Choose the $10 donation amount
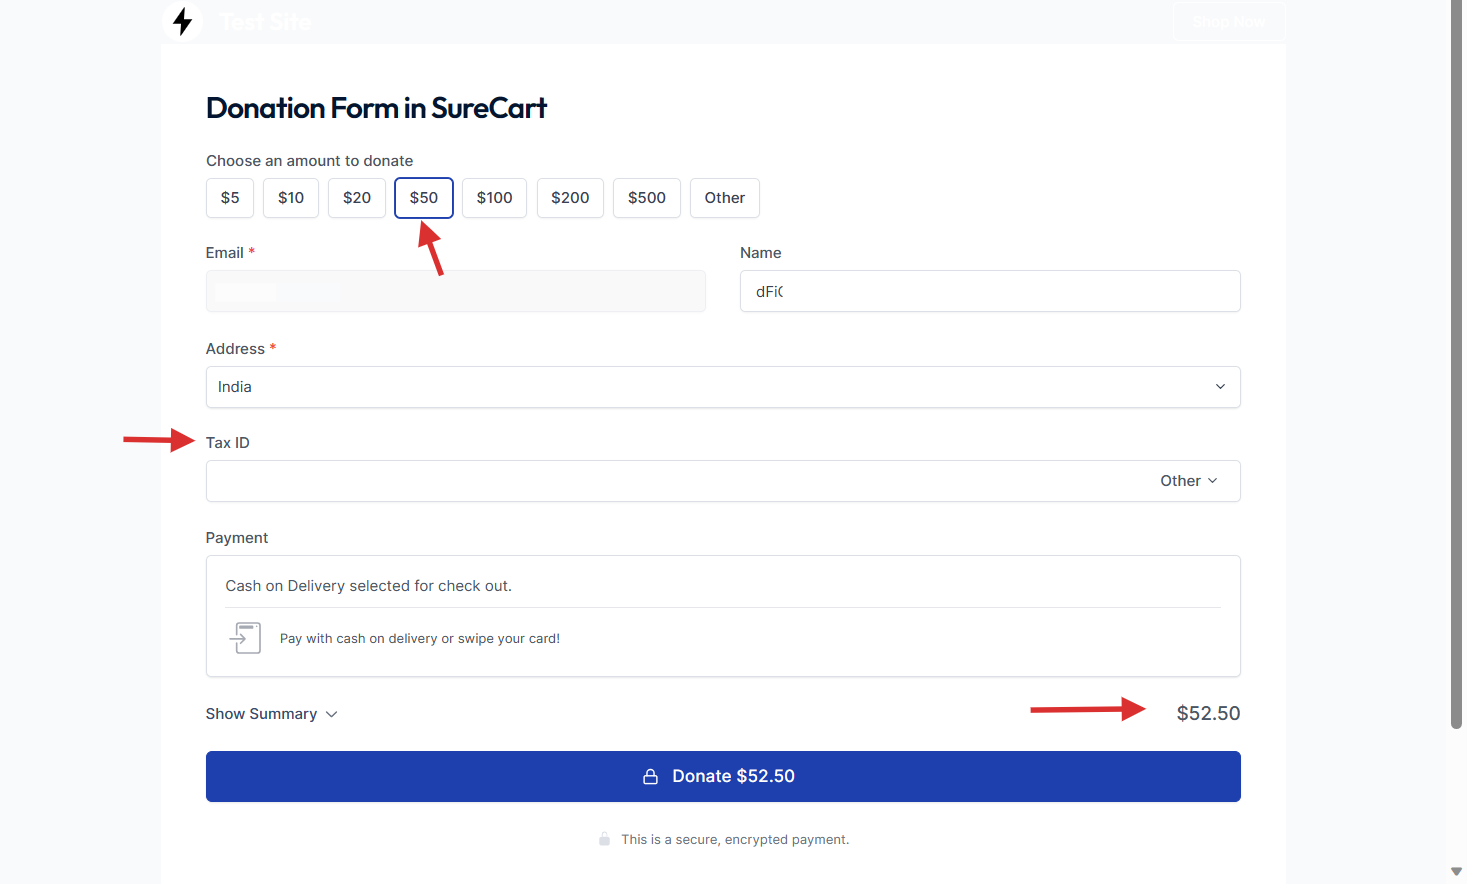 pos(291,198)
